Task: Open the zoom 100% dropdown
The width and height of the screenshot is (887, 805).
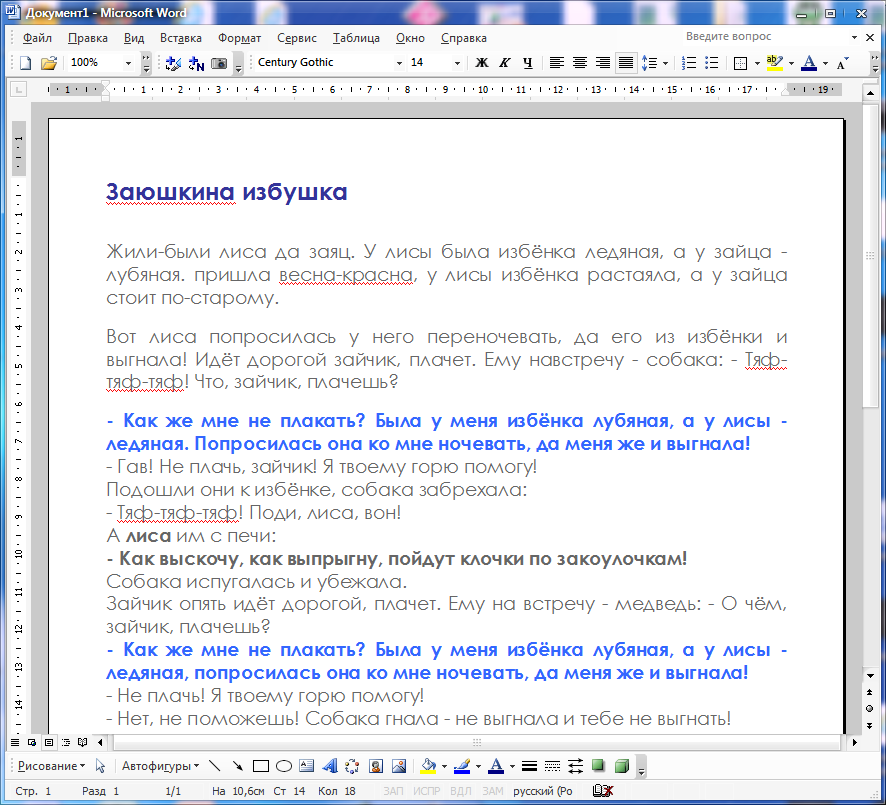Action: (x=128, y=63)
